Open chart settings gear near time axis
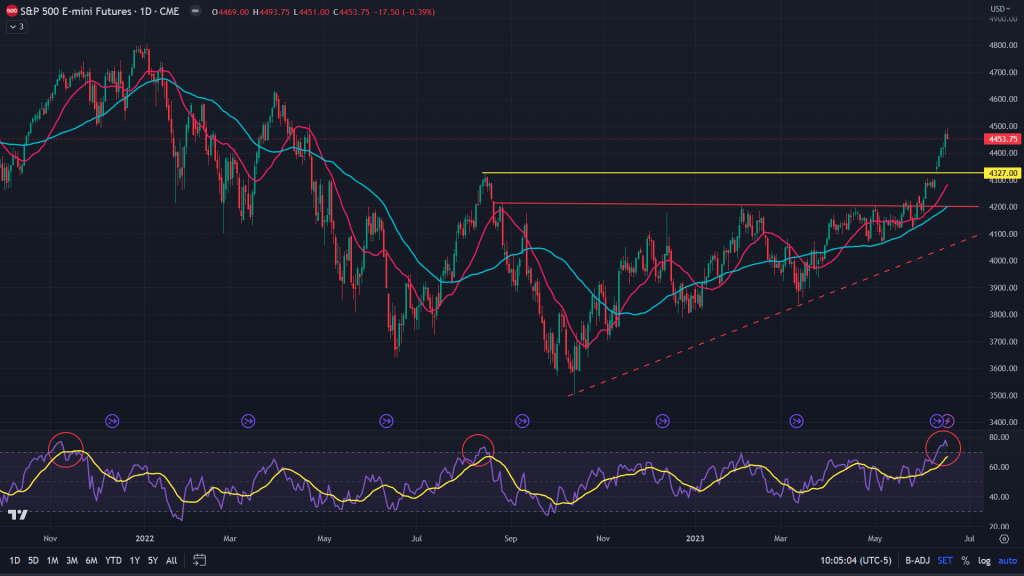1024x576 pixels. tap(1003, 538)
